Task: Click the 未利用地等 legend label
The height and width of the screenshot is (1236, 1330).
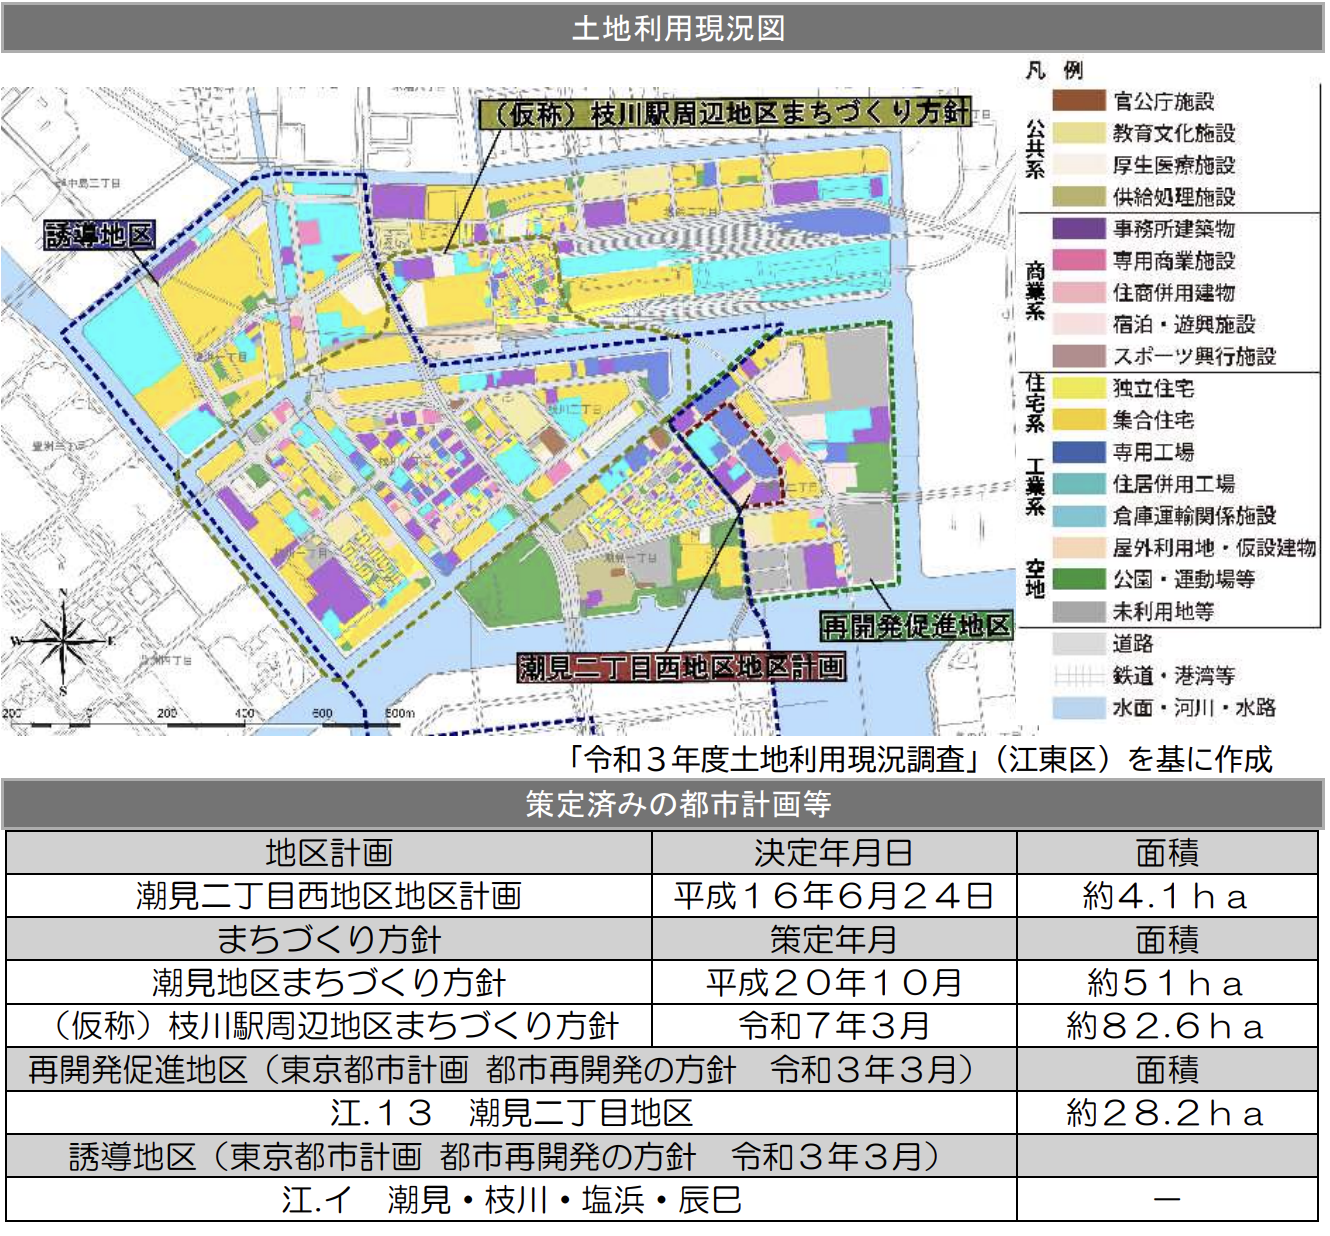Action: tap(1163, 611)
